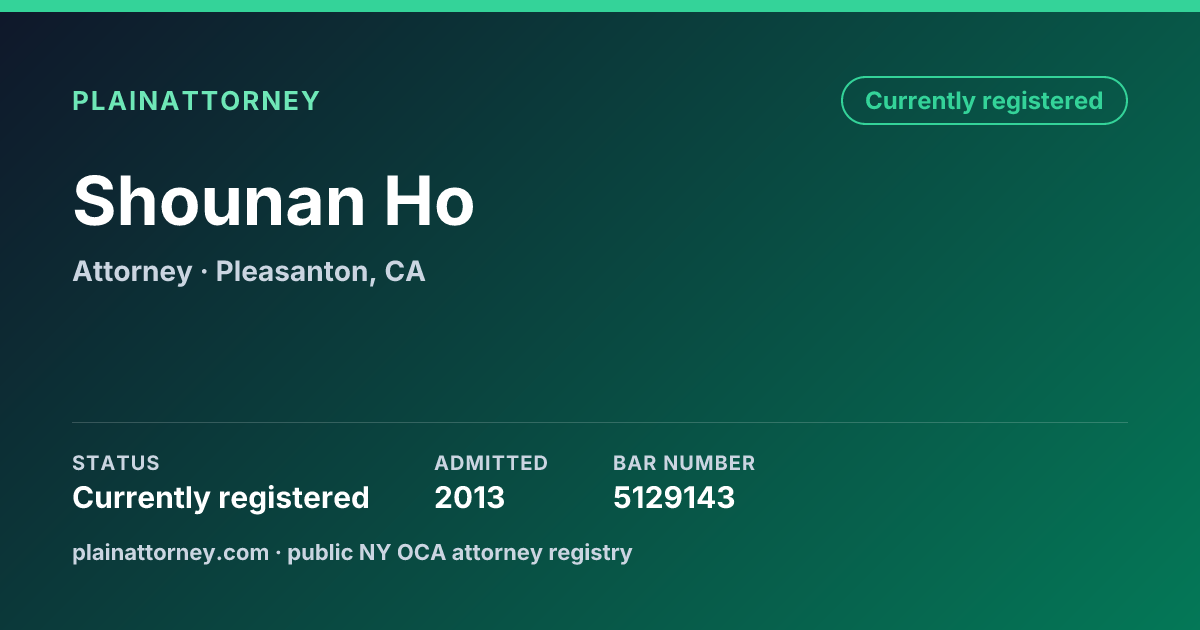Select the name heading Shounan Ho

click(273, 201)
